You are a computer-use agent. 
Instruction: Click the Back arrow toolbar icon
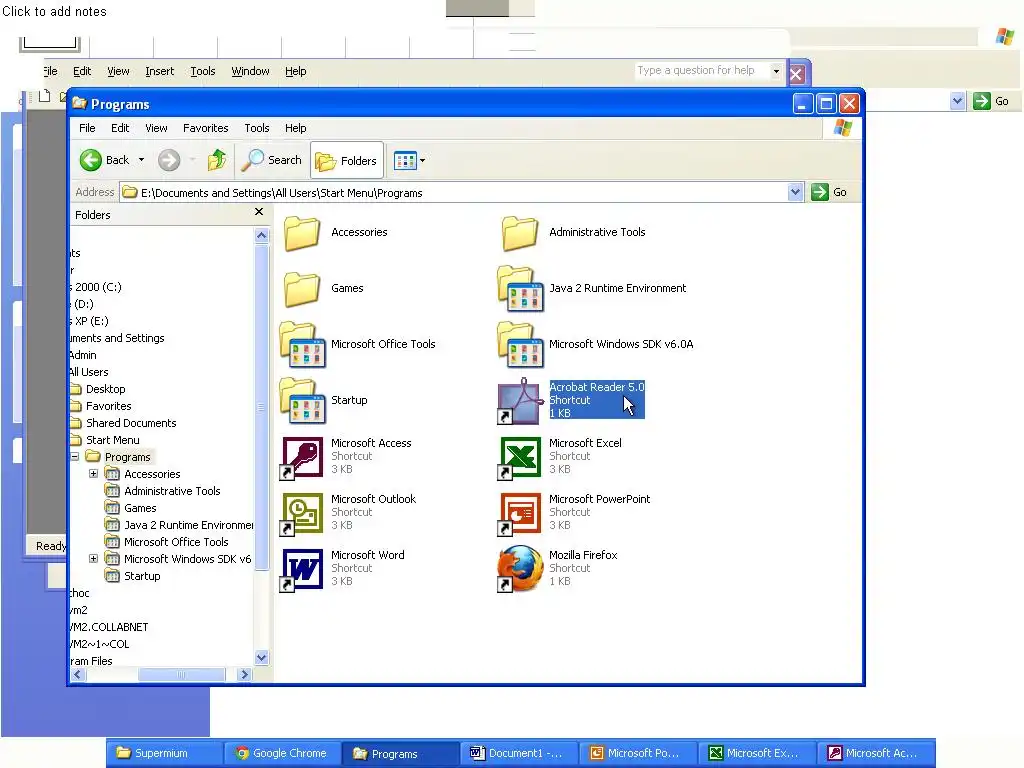point(91,160)
